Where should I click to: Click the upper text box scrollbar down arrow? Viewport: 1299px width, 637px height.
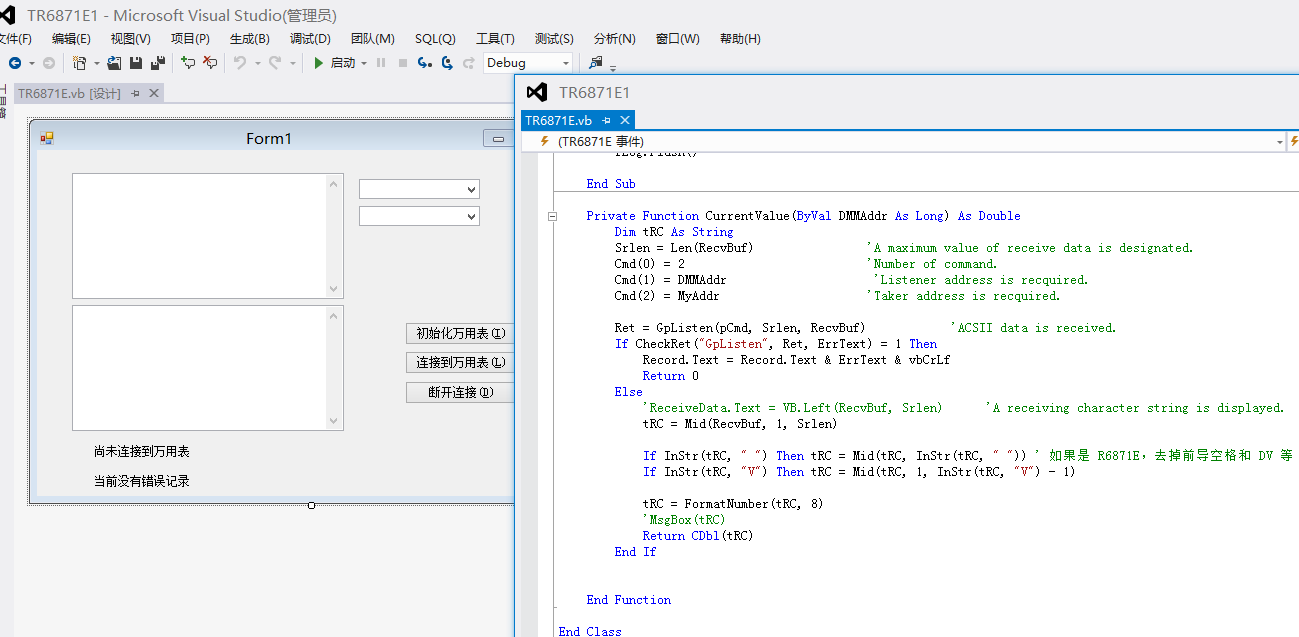click(x=334, y=289)
